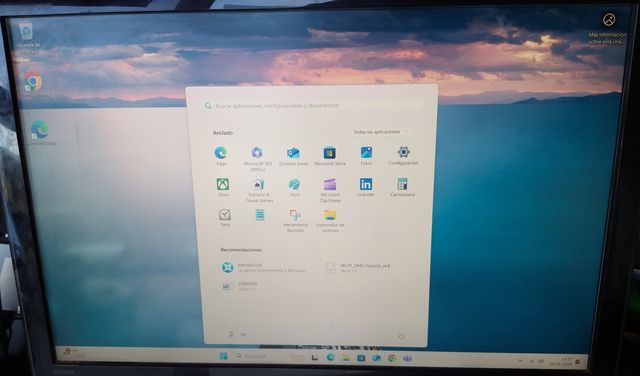Click the Start menu search field
The height and width of the screenshot is (376, 640).
coord(313,106)
